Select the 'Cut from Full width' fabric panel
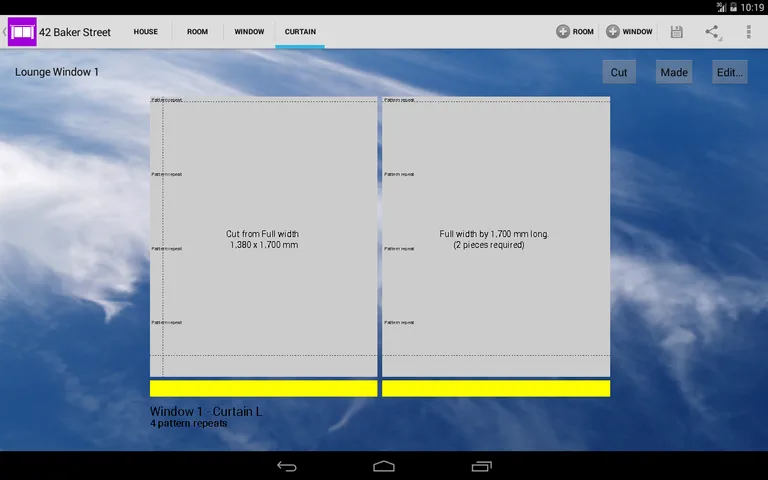This screenshot has width=768, height=480. point(264,237)
